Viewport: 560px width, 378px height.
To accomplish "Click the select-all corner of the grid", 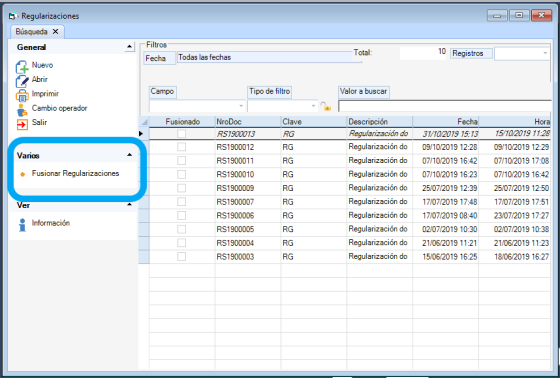I will (144, 122).
